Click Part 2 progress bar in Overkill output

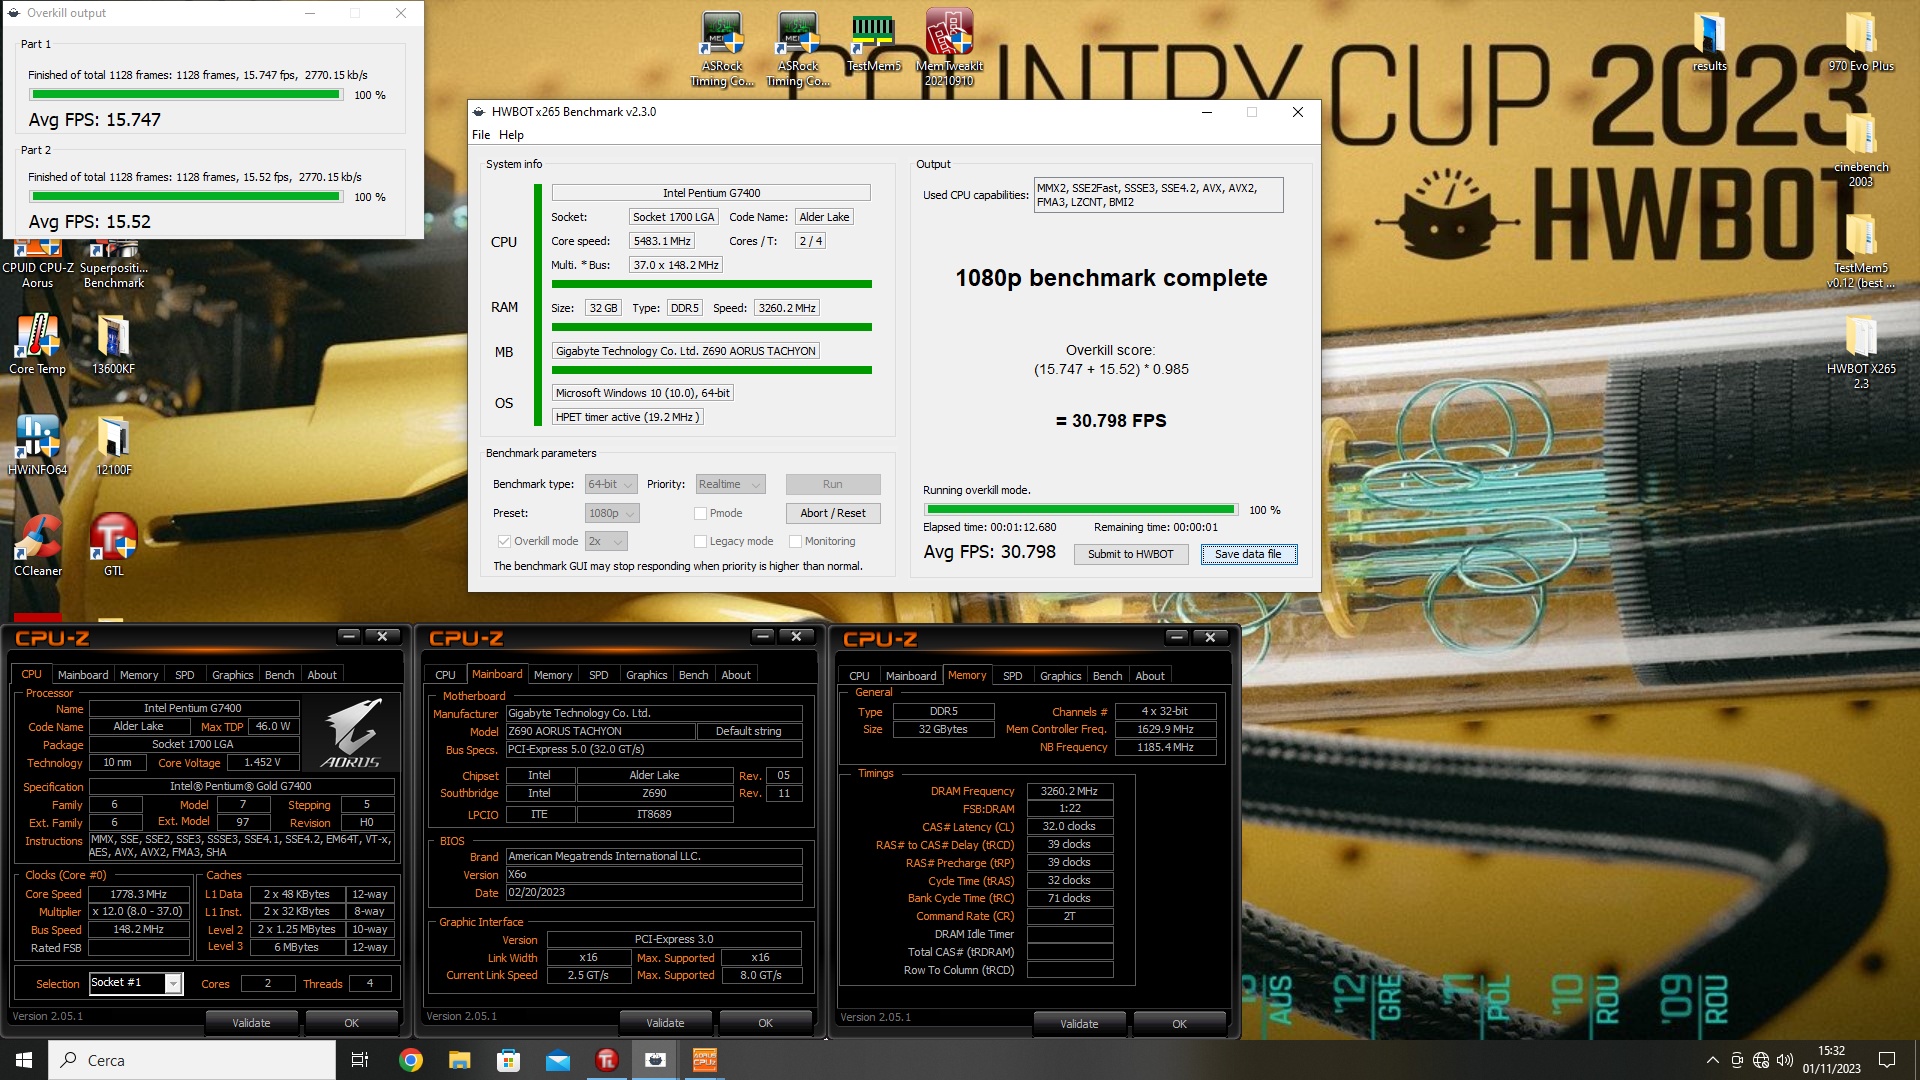click(186, 197)
